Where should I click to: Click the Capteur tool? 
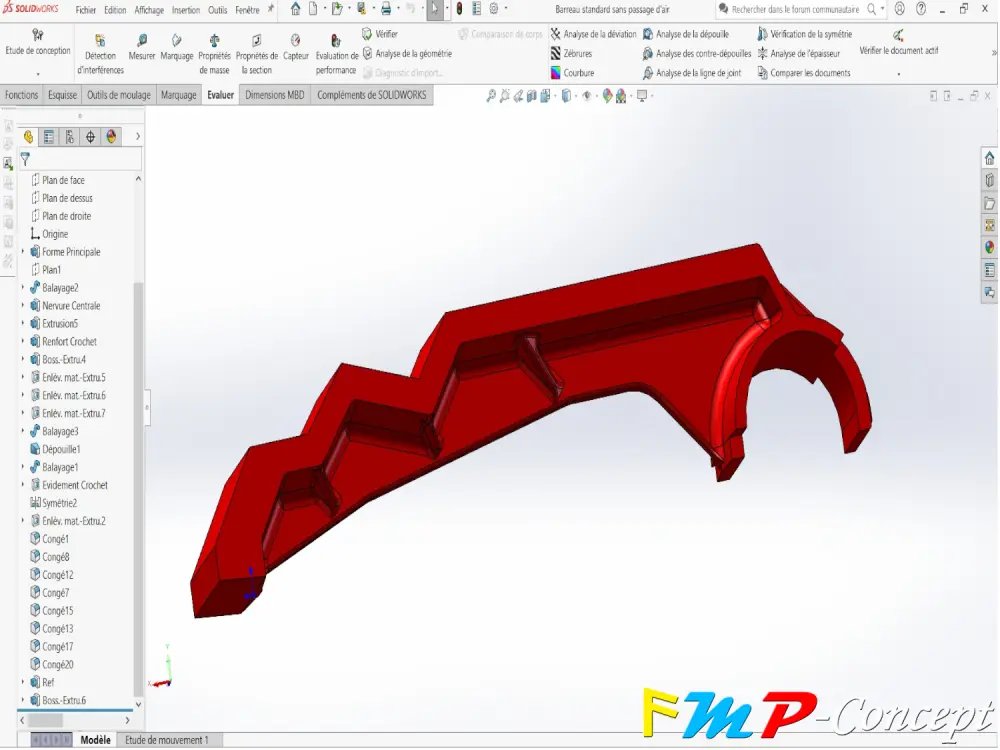(295, 48)
